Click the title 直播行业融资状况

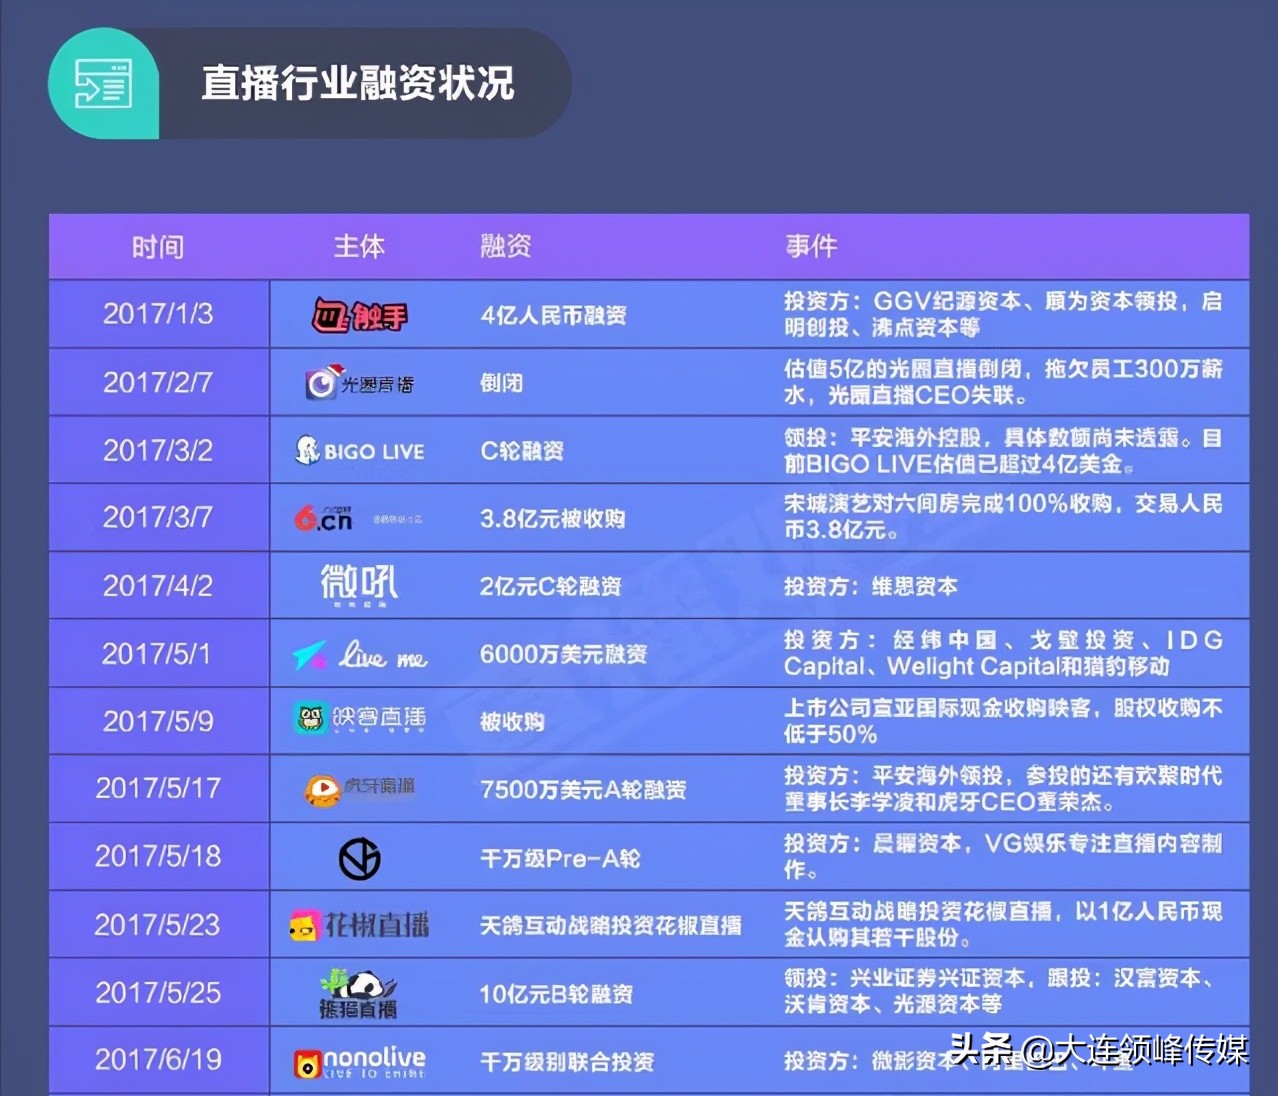pos(358,83)
